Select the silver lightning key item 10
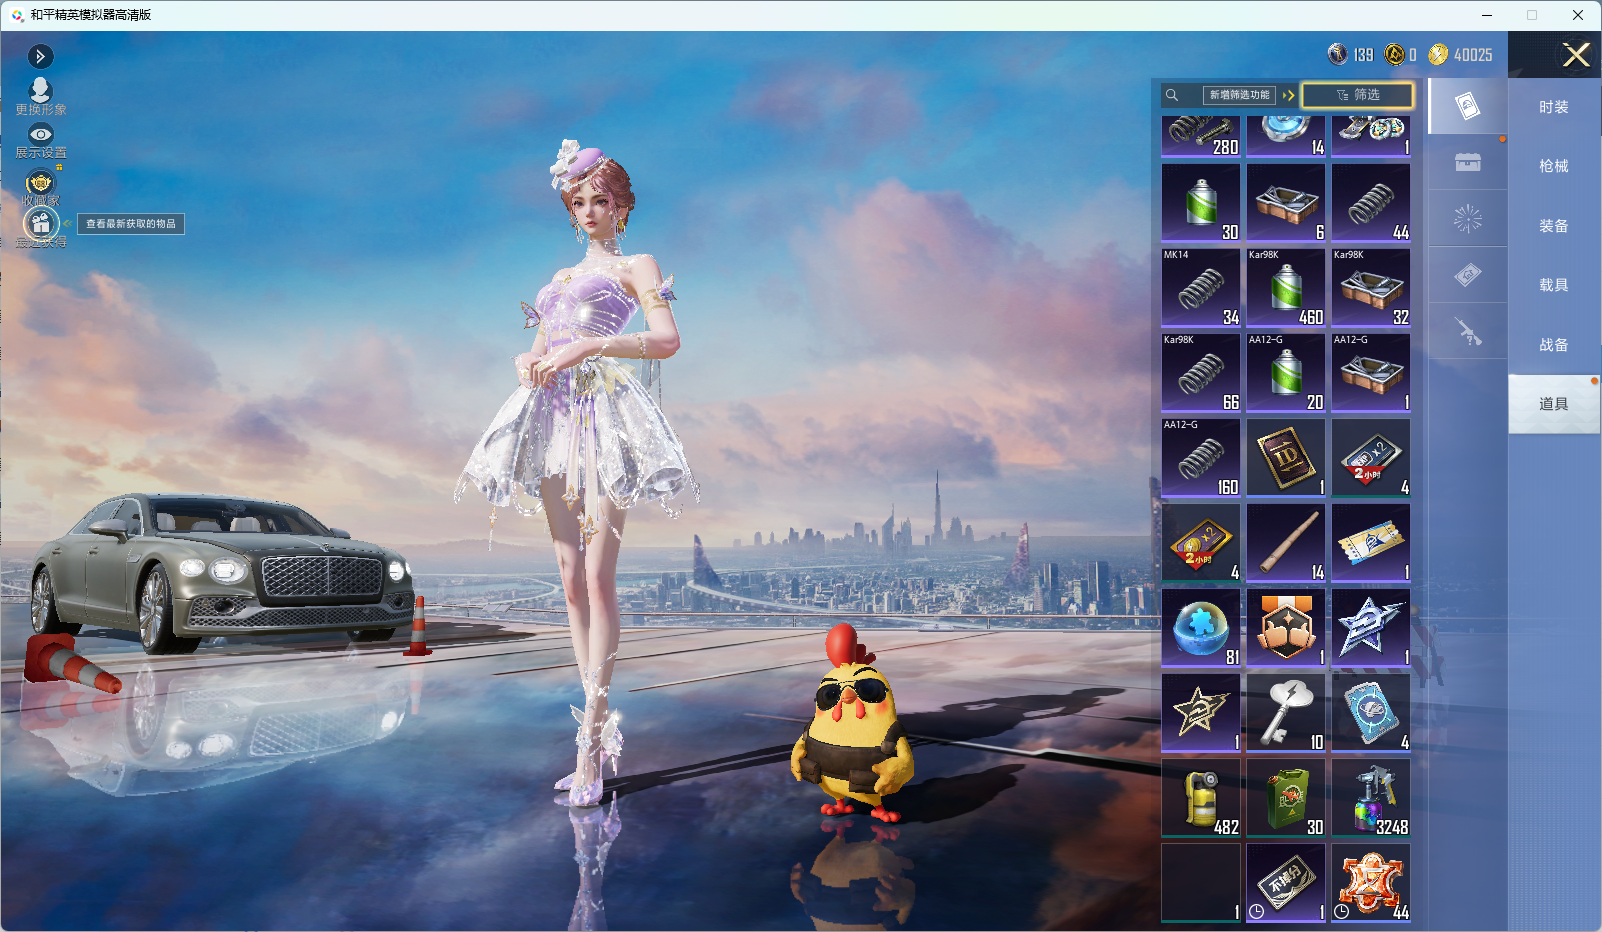Screen dimensions: 1602x932 pyautogui.click(x=1286, y=713)
